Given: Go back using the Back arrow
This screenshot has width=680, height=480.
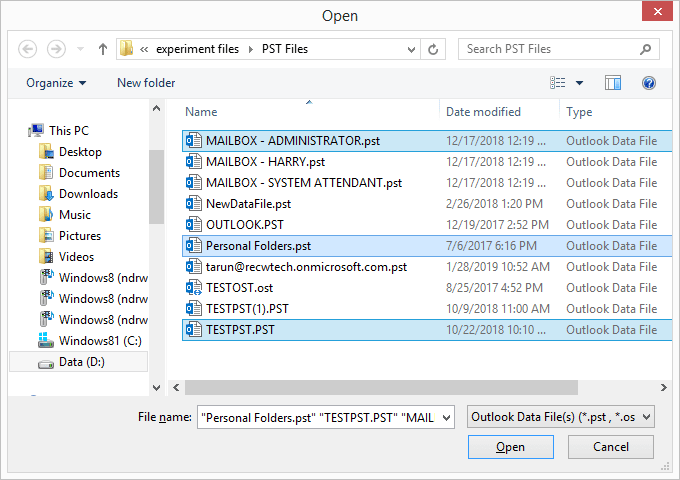Looking at the screenshot, I should [x=27, y=49].
